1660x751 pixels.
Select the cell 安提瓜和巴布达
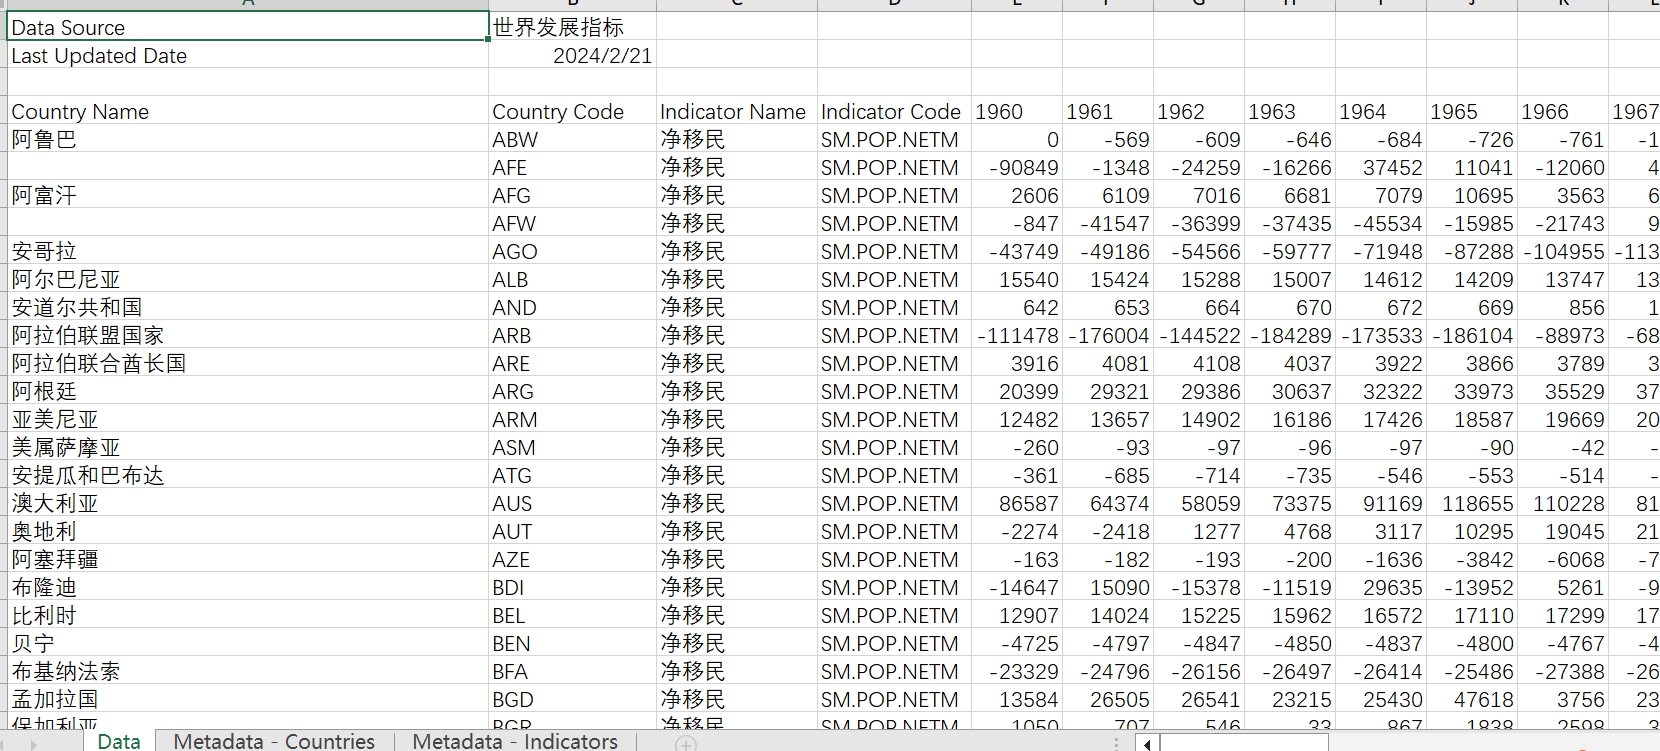coord(248,475)
